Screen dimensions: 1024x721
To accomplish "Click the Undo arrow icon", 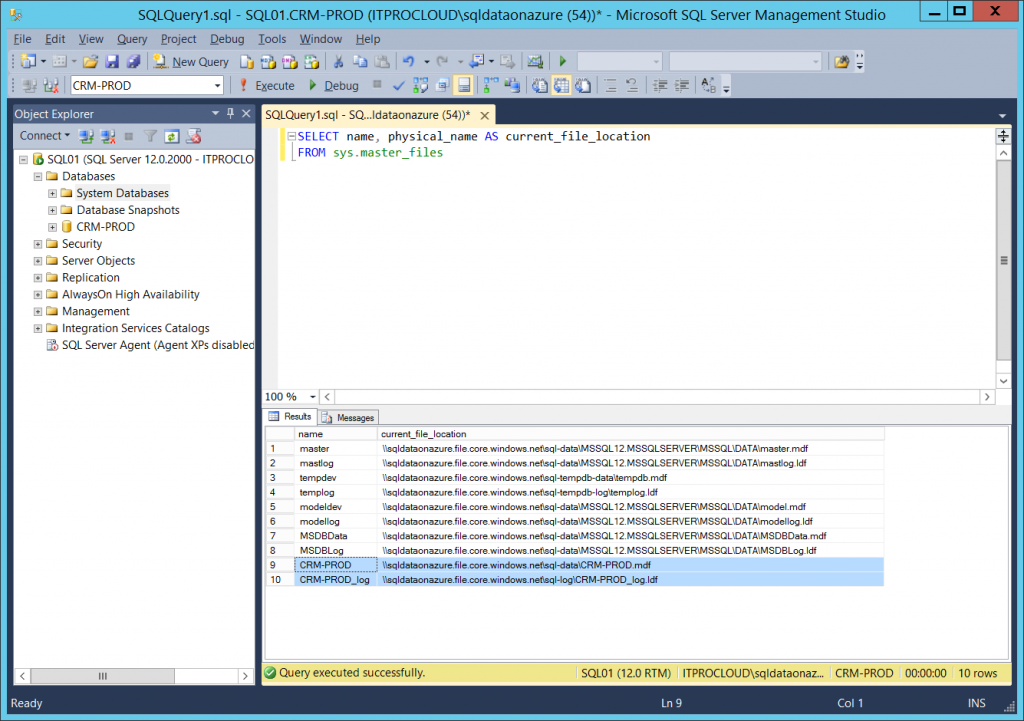I will tap(409, 61).
